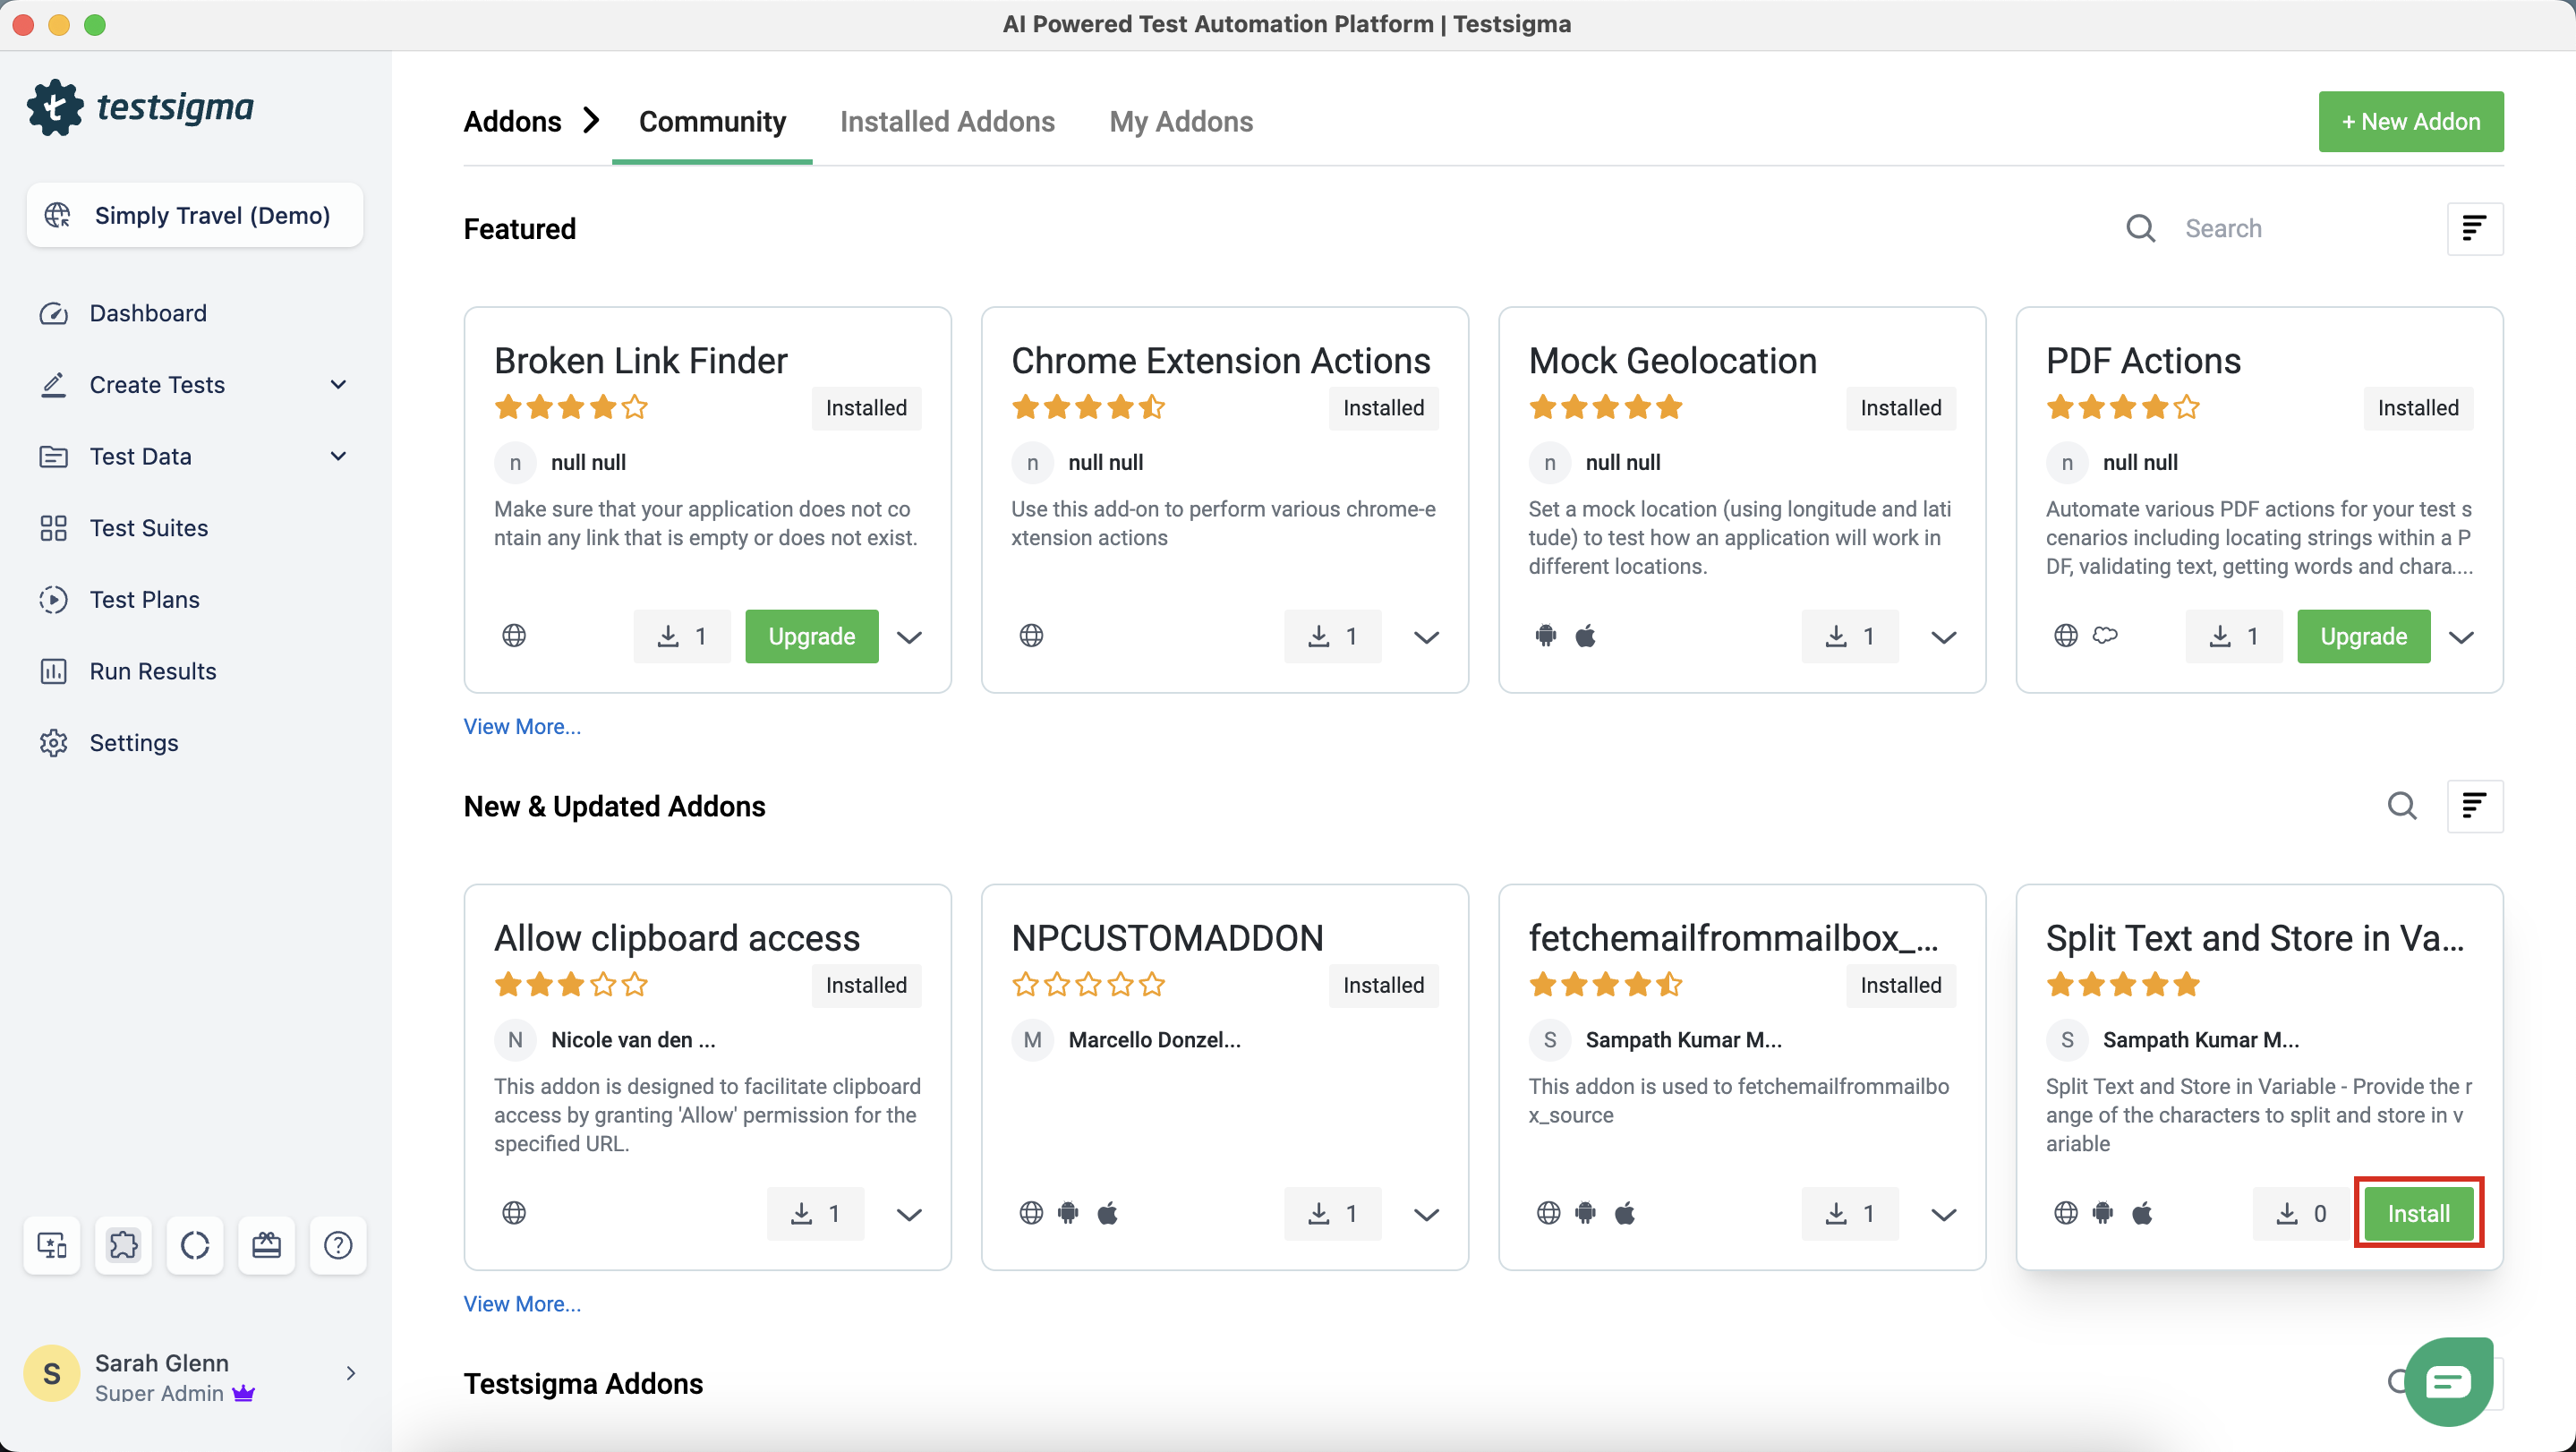Click the circular usage icon in bottom toolbar

coord(195,1245)
